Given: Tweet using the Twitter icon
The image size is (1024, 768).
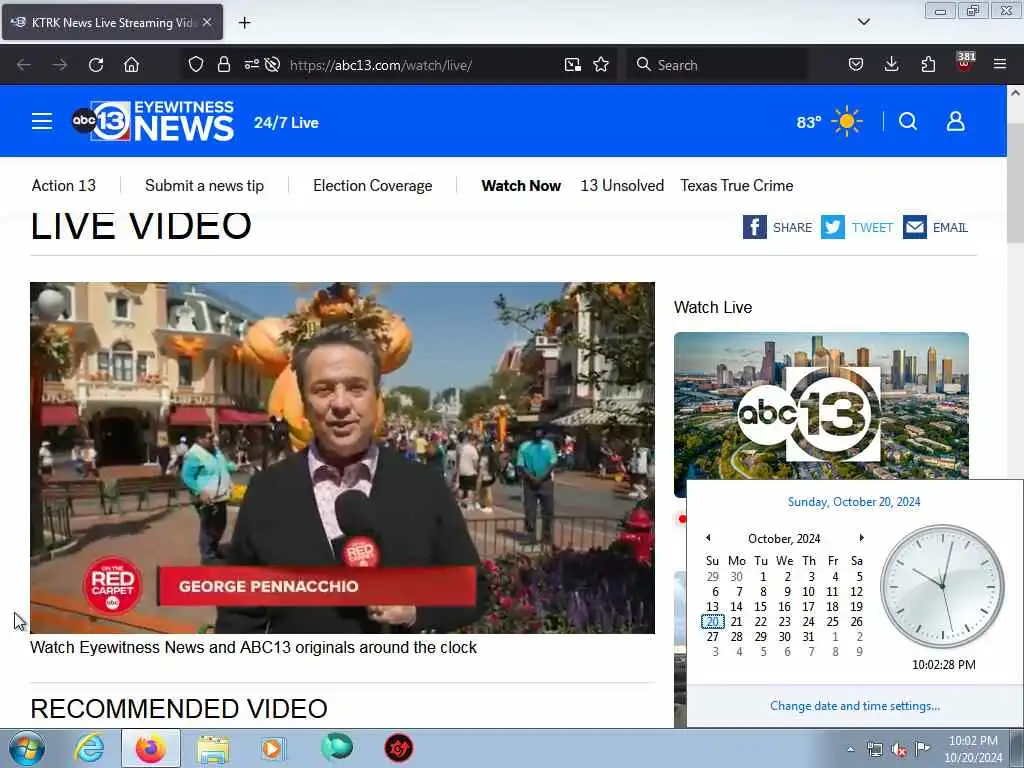Looking at the screenshot, I should coord(833,227).
